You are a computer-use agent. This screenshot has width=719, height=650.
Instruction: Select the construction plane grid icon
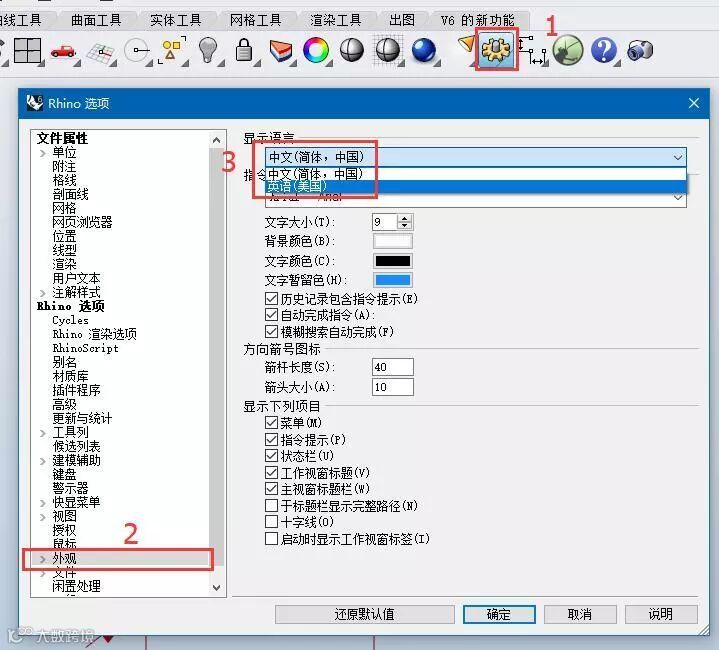[101, 53]
